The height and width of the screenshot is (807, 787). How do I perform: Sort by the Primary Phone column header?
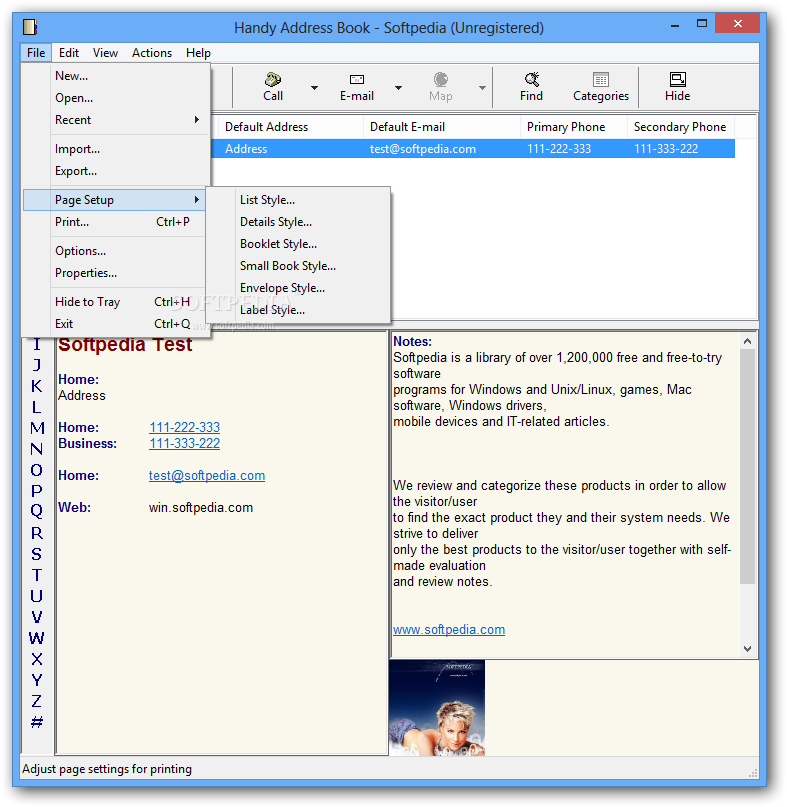coord(574,127)
